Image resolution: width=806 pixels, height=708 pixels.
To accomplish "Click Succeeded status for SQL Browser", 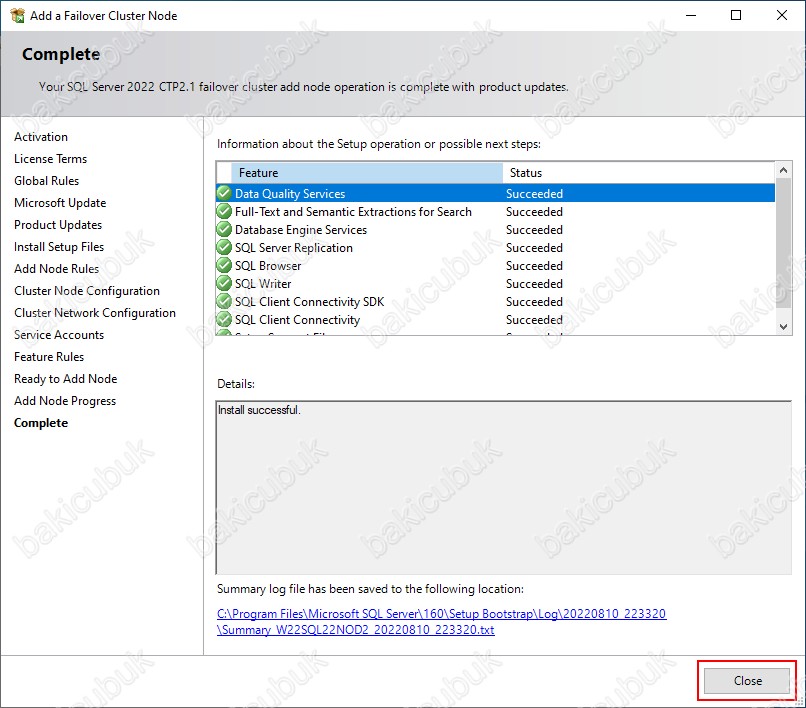I will point(534,265).
